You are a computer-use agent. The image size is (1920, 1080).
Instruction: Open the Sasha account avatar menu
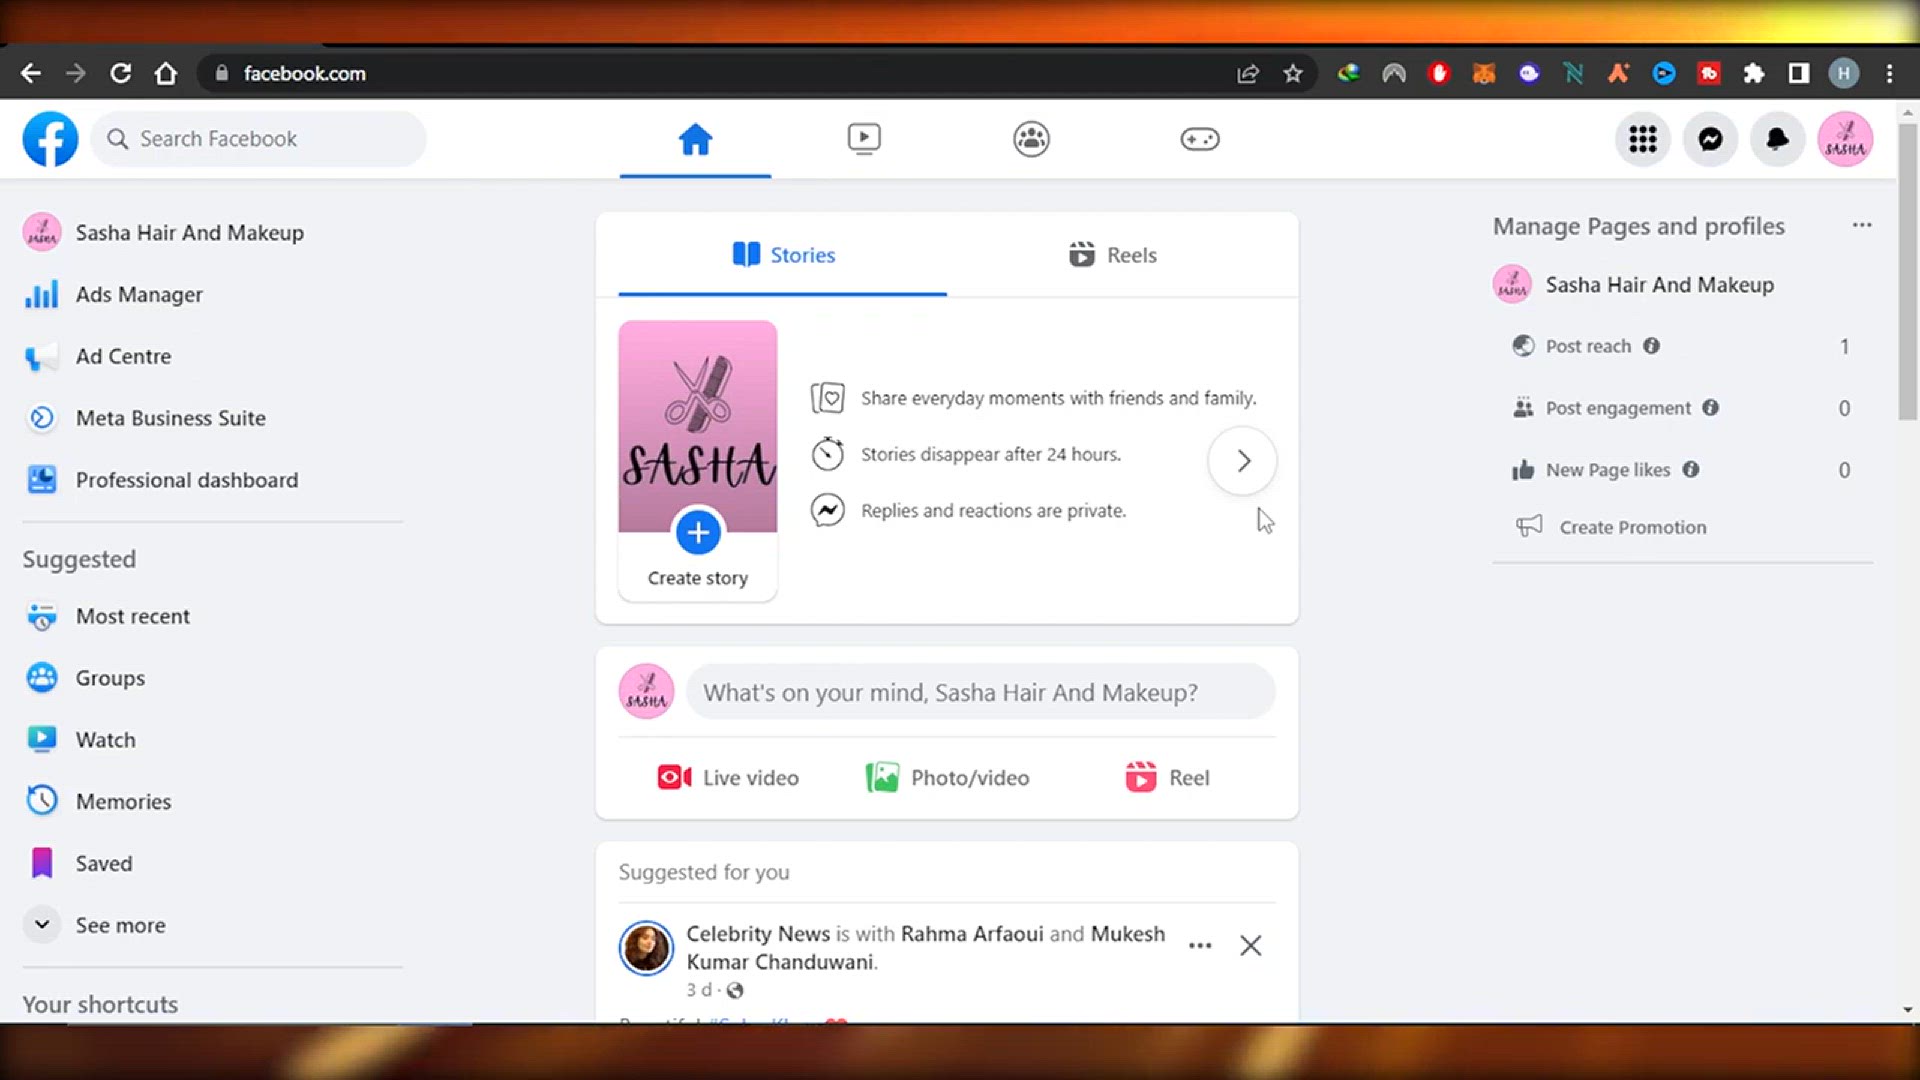[1845, 139]
